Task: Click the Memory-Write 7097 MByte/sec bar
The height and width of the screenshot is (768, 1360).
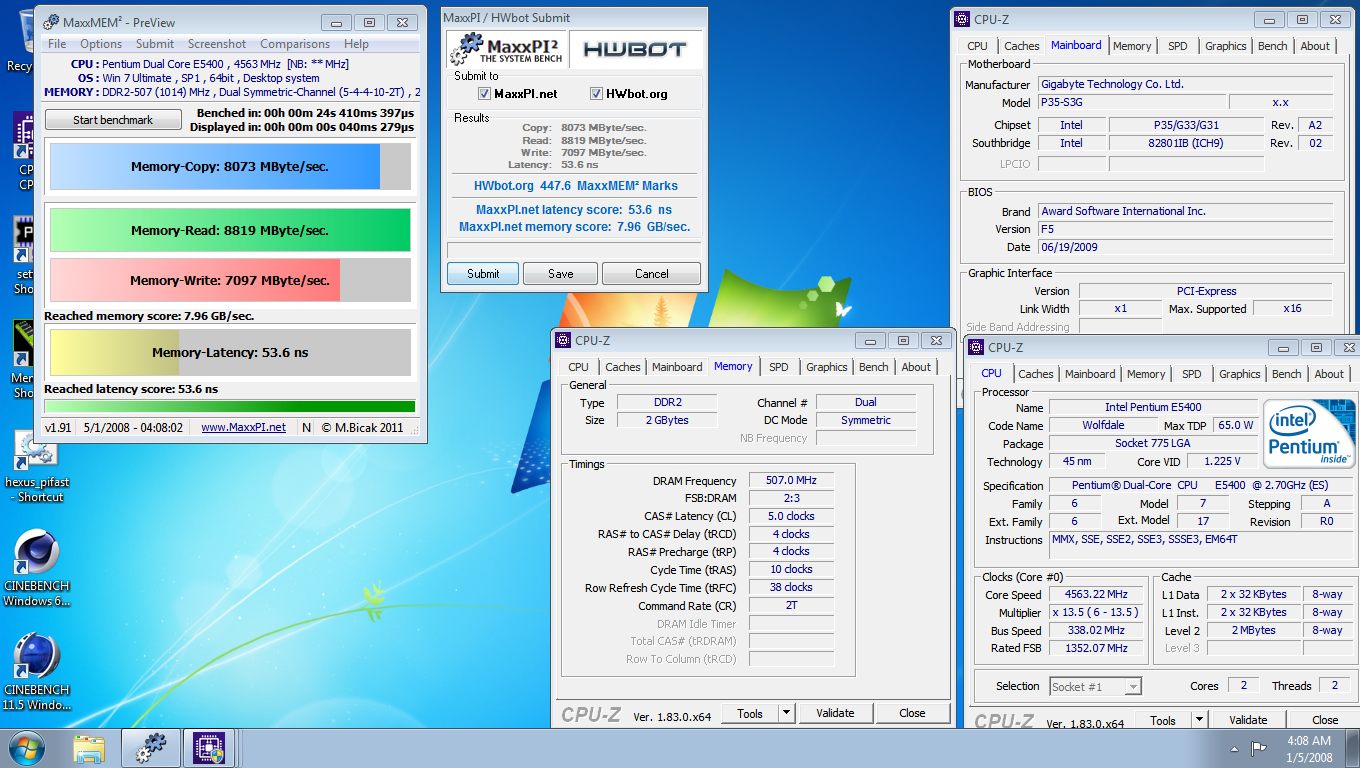Action: click(x=230, y=281)
